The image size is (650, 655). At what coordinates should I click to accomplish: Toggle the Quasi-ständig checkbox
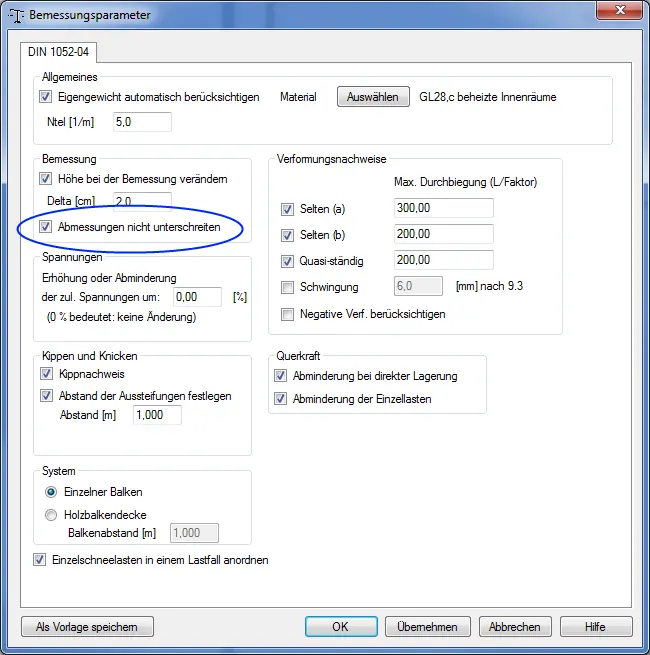pyautogui.click(x=287, y=261)
